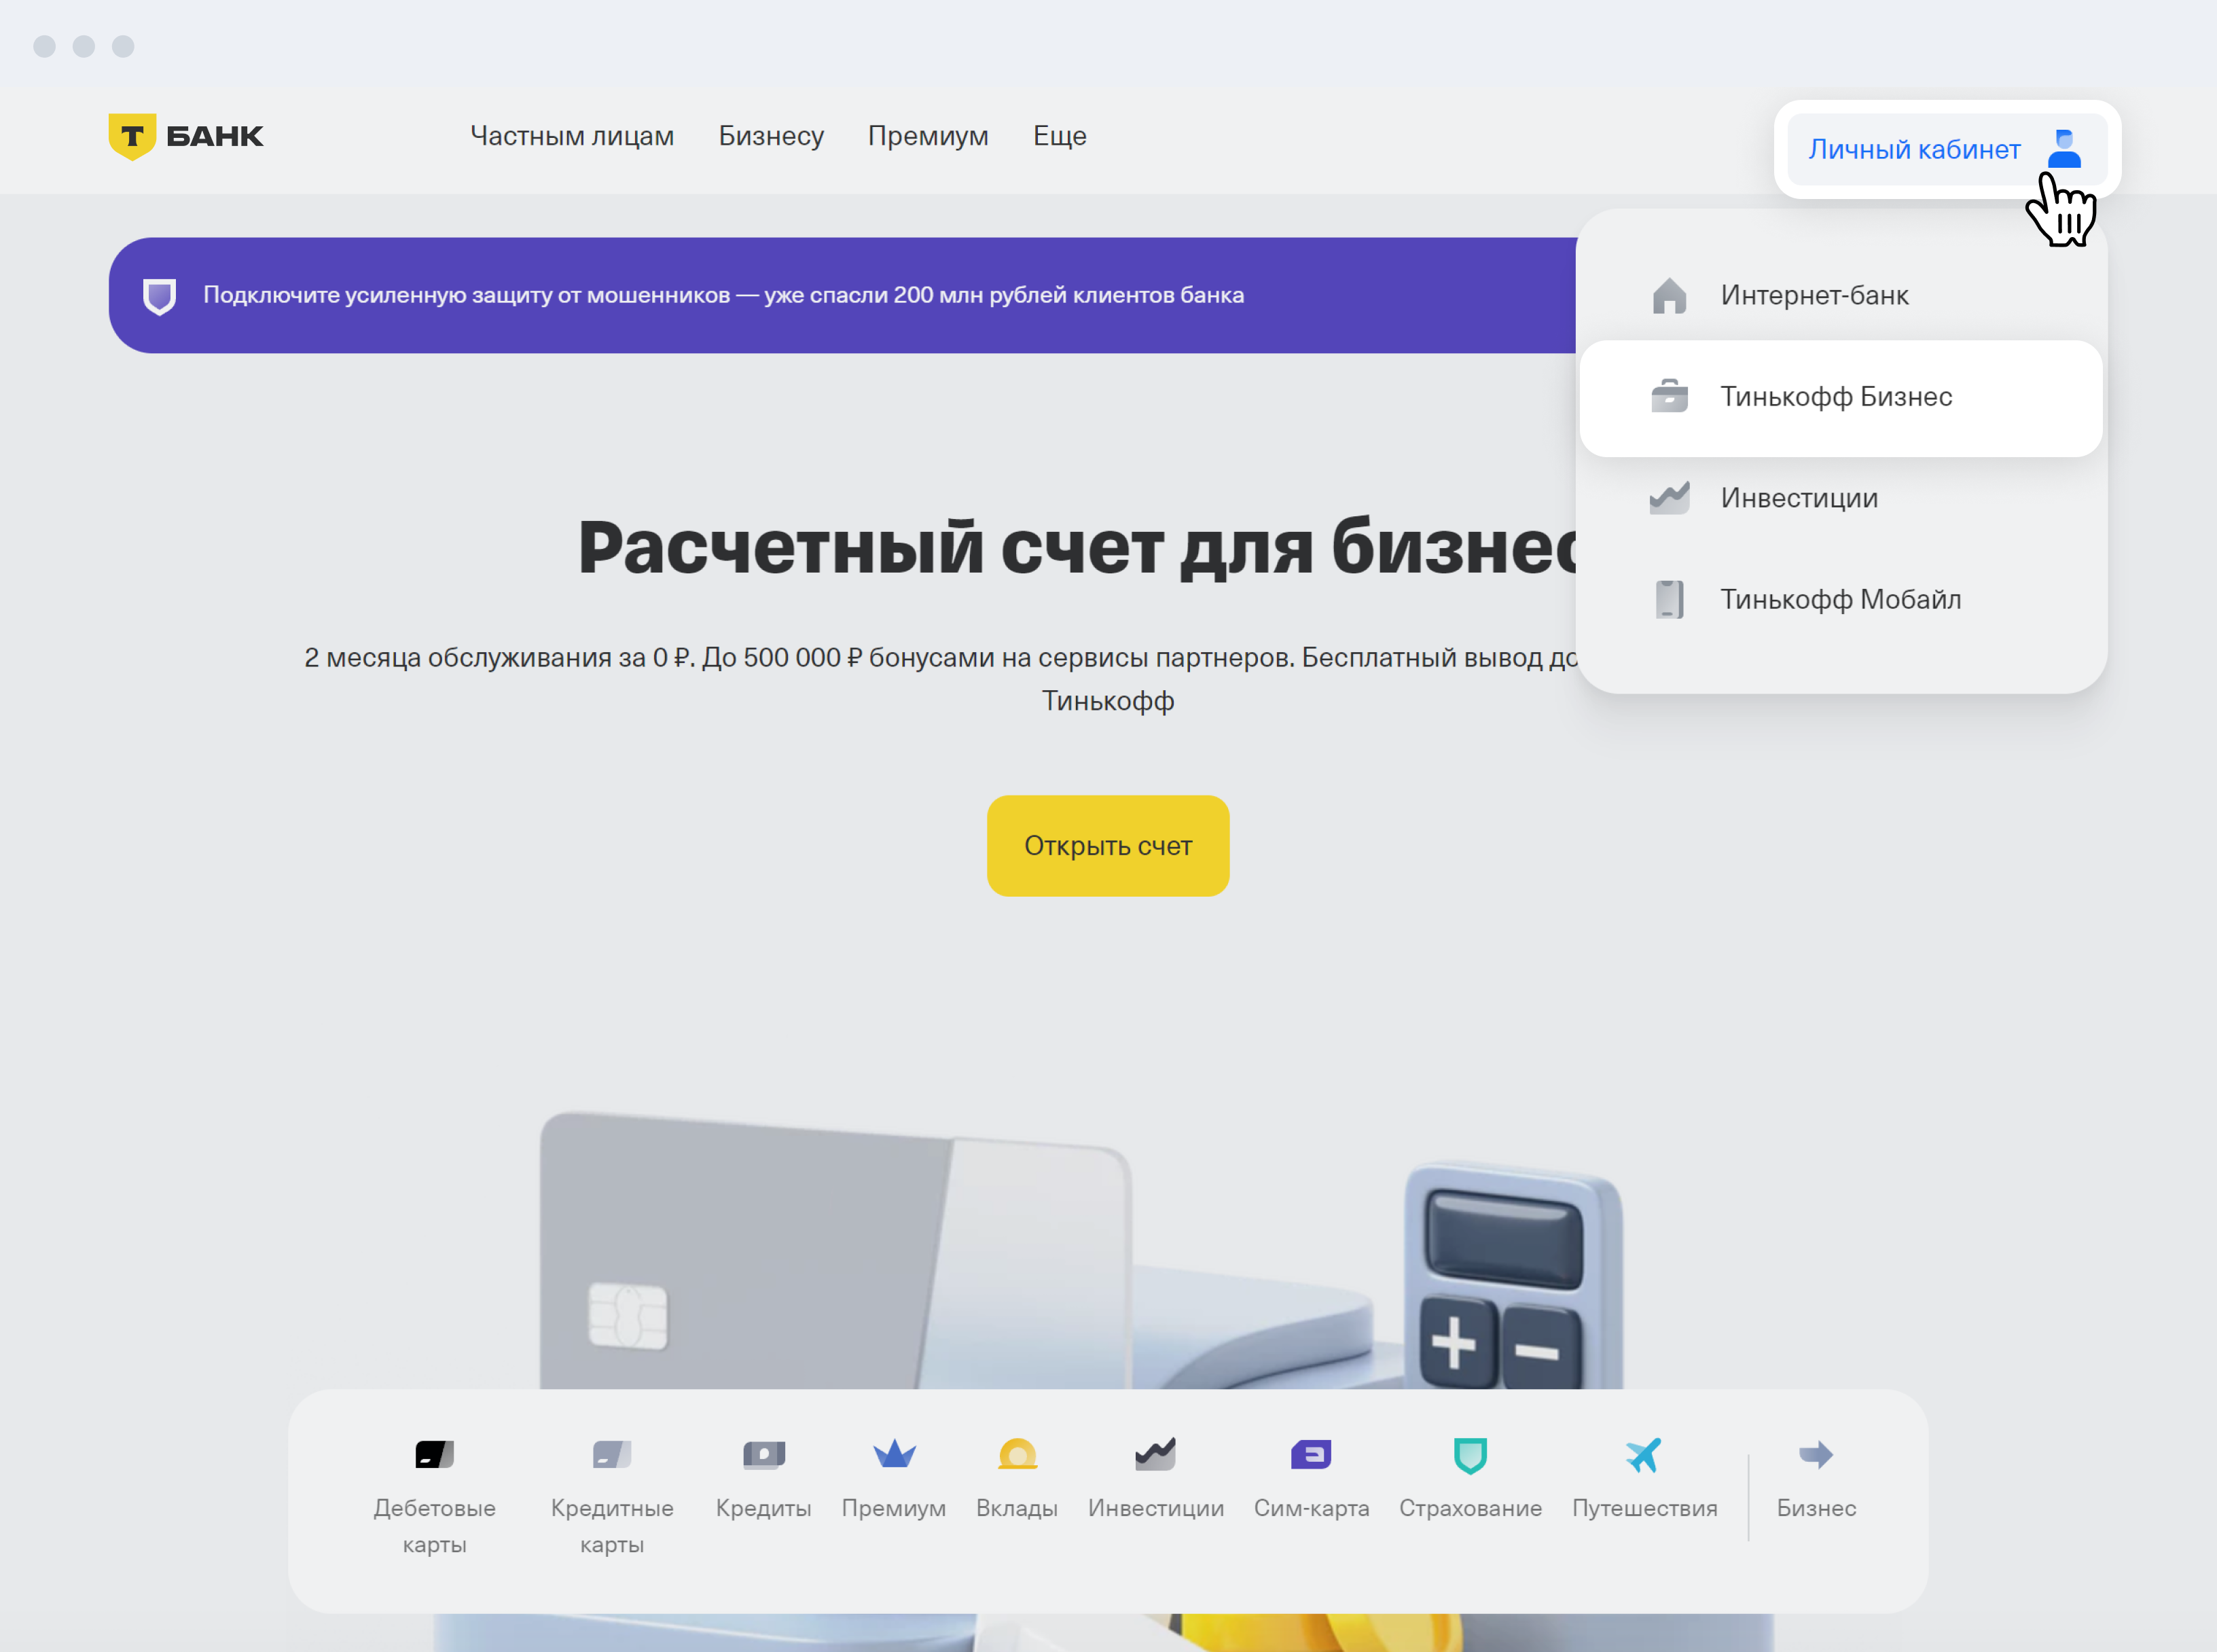Viewport: 2217px width, 1652px height.
Task: Click the teal shield Страхование icon
Action: 1470,1455
